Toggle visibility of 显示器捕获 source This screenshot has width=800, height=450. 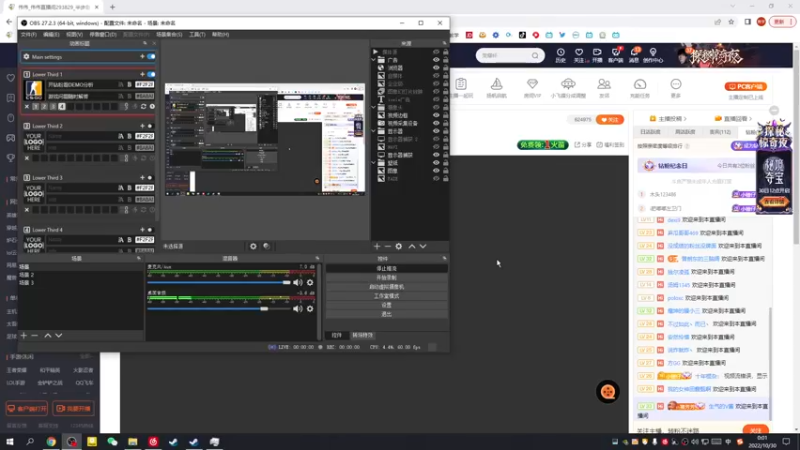tap(436, 155)
